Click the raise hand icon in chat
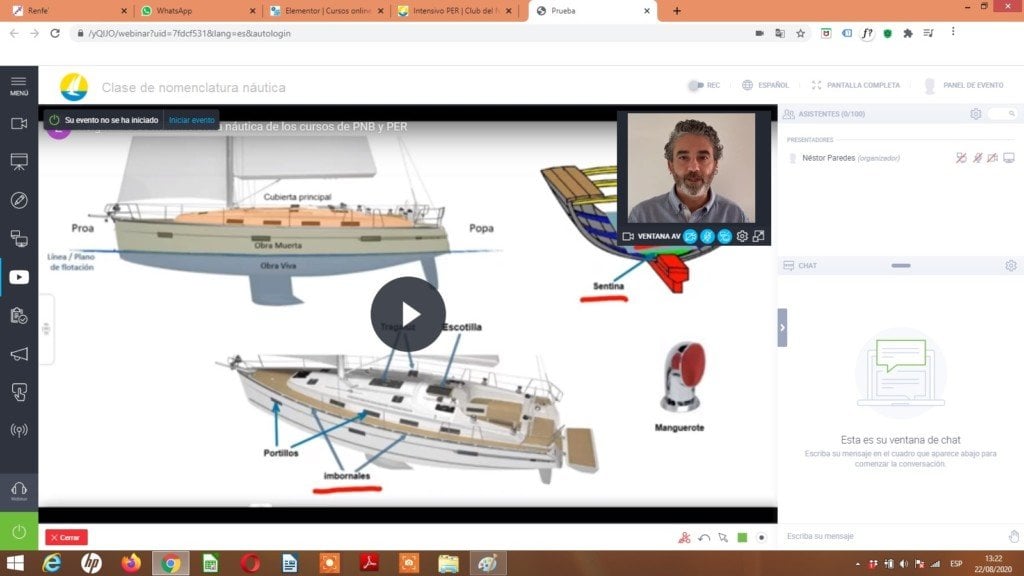1024x576 pixels. click(1014, 536)
